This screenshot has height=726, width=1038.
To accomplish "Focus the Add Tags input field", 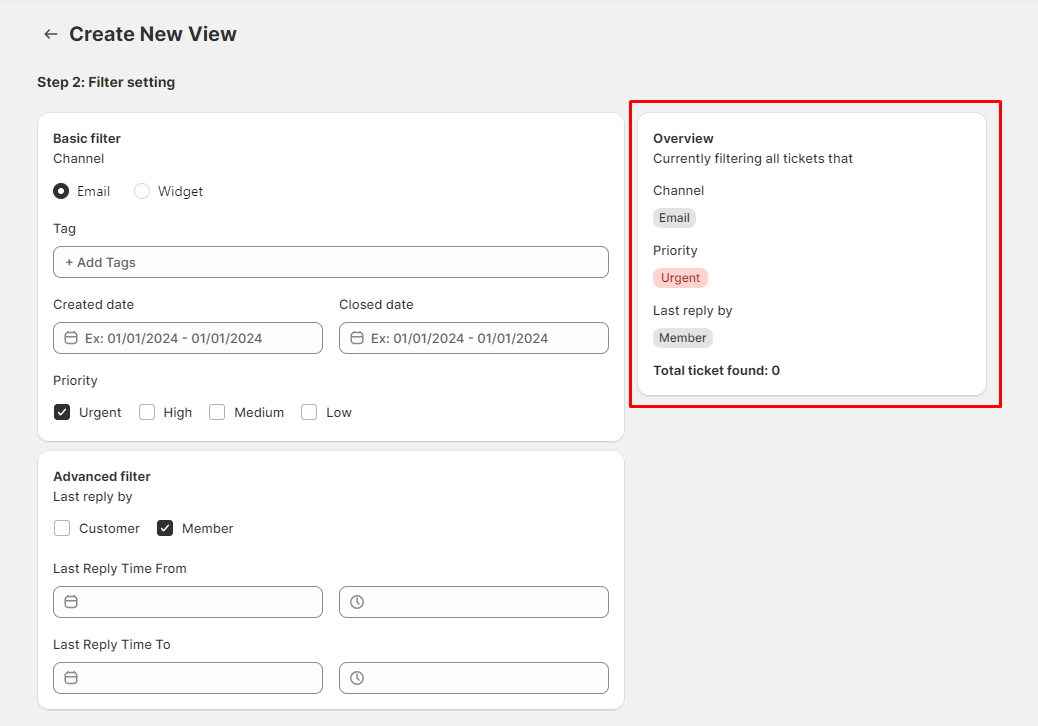I will coord(331,262).
